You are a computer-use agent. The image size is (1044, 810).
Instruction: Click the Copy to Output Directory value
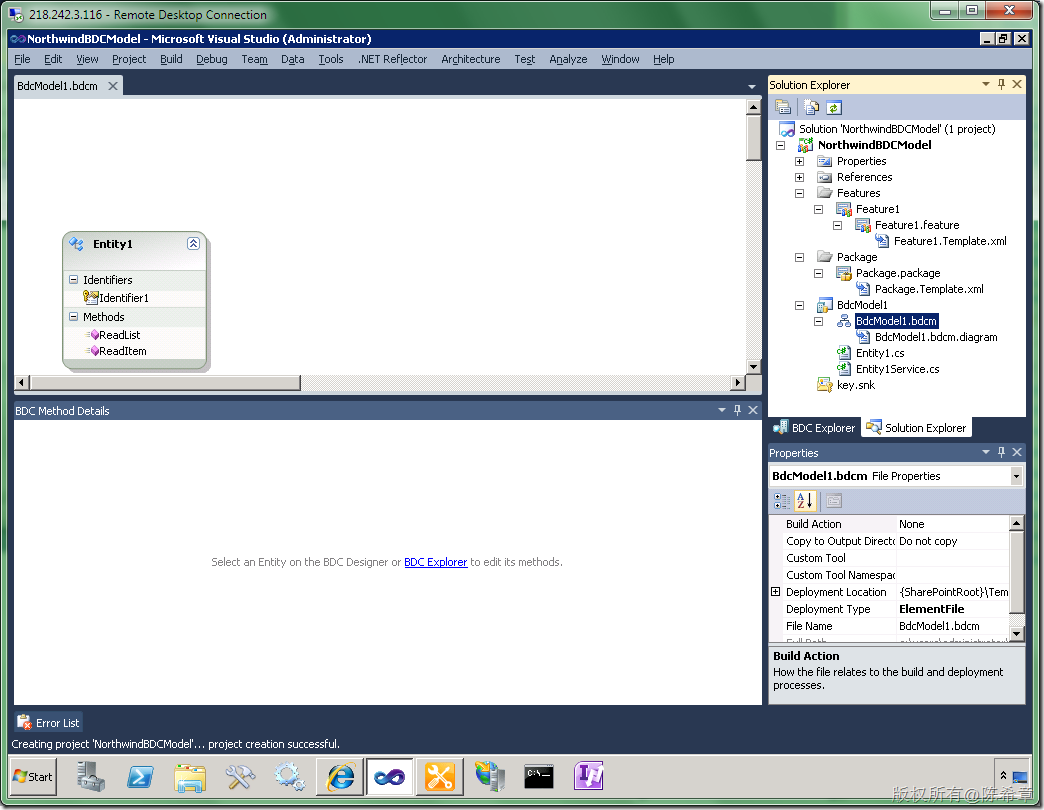pos(952,541)
